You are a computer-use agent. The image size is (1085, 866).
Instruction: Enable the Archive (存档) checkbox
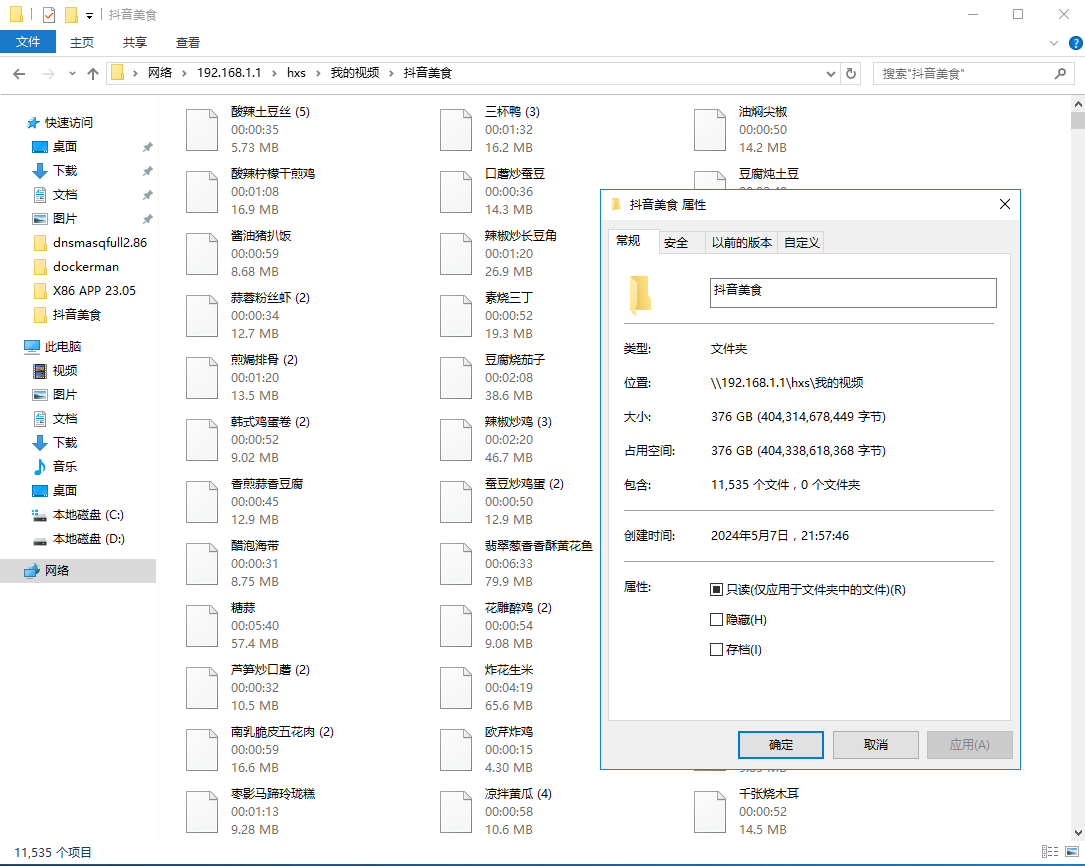coord(716,650)
